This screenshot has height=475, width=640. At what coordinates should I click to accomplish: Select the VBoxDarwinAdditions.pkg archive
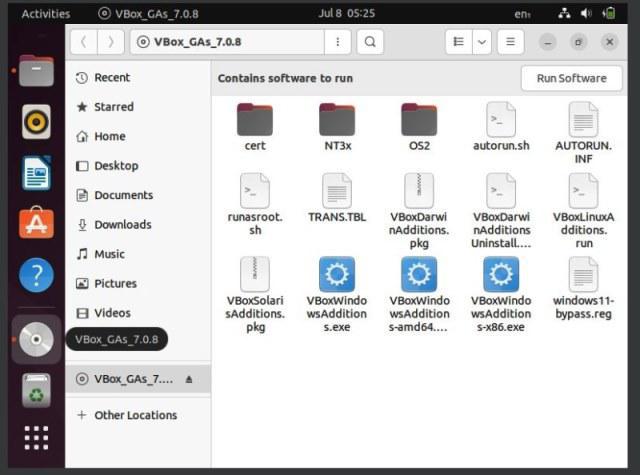(x=419, y=211)
